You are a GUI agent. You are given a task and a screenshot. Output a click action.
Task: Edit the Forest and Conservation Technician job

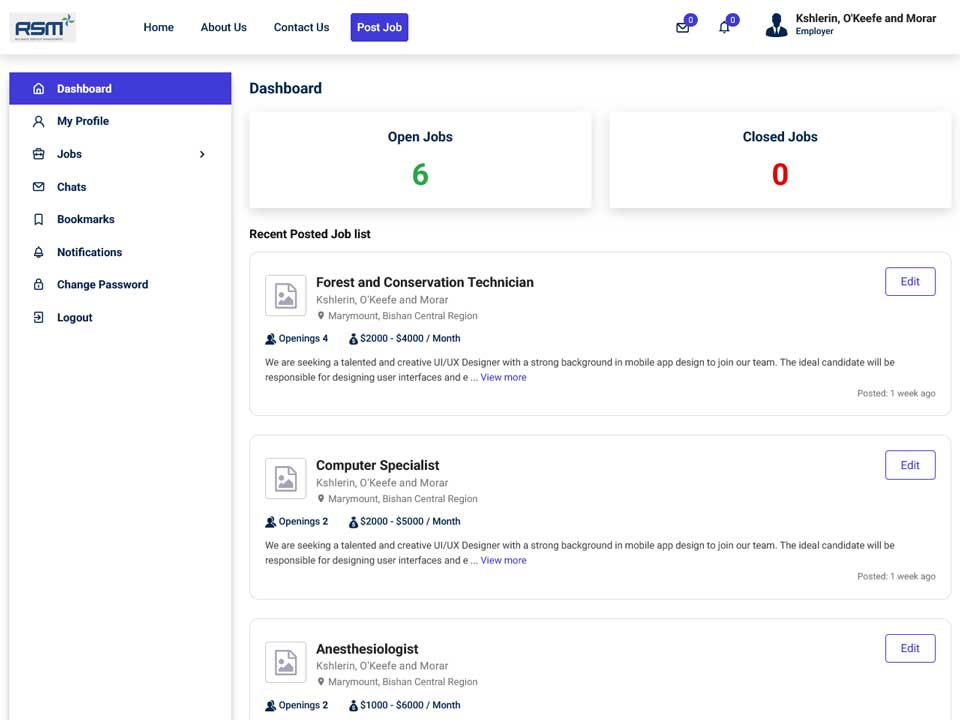tap(910, 282)
